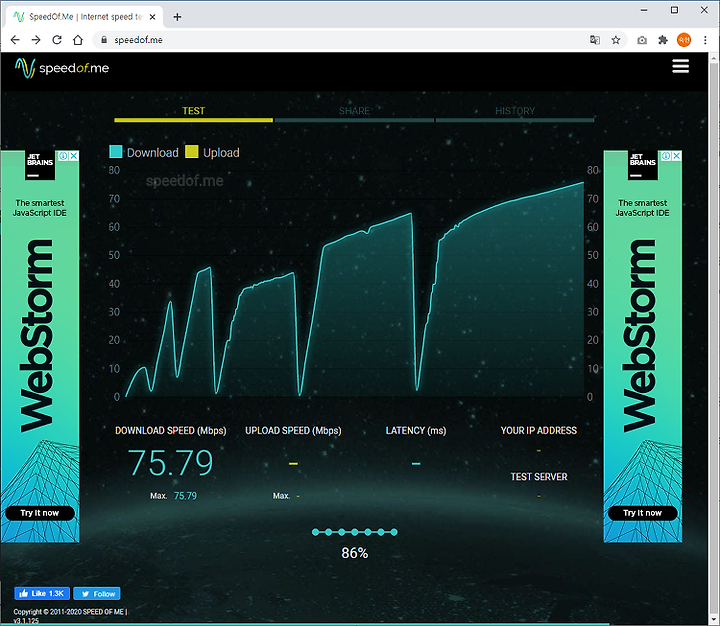
Task: Click JetBrains logo in right ad
Action: point(643,165)
